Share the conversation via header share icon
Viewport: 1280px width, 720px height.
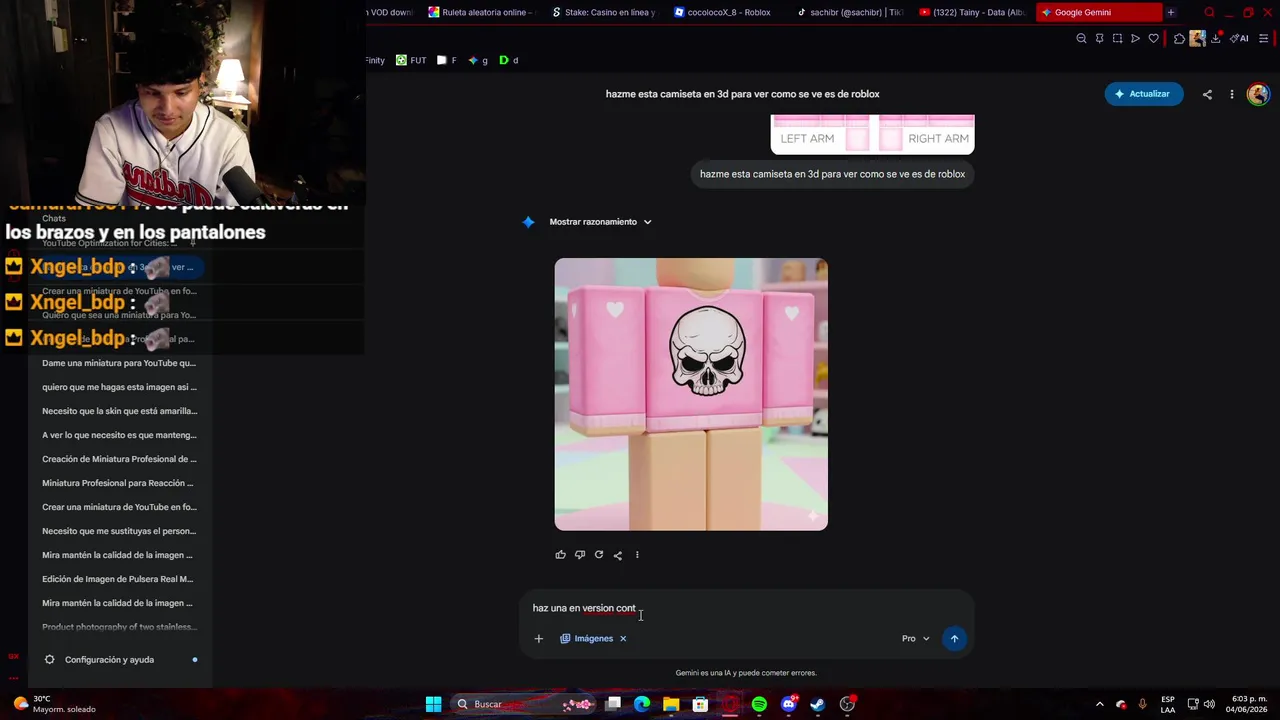(x=1207, y=94)
